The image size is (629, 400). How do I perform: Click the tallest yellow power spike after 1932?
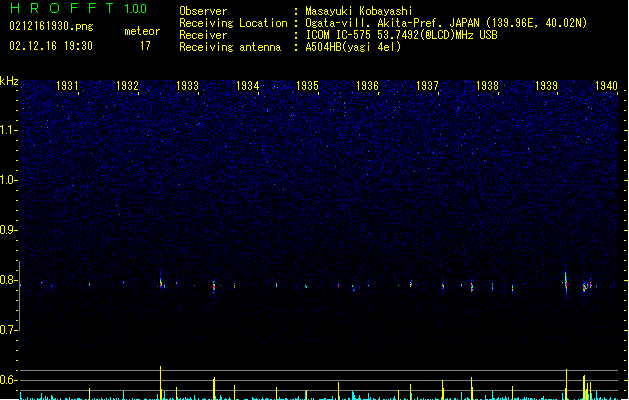pos(160,383)
